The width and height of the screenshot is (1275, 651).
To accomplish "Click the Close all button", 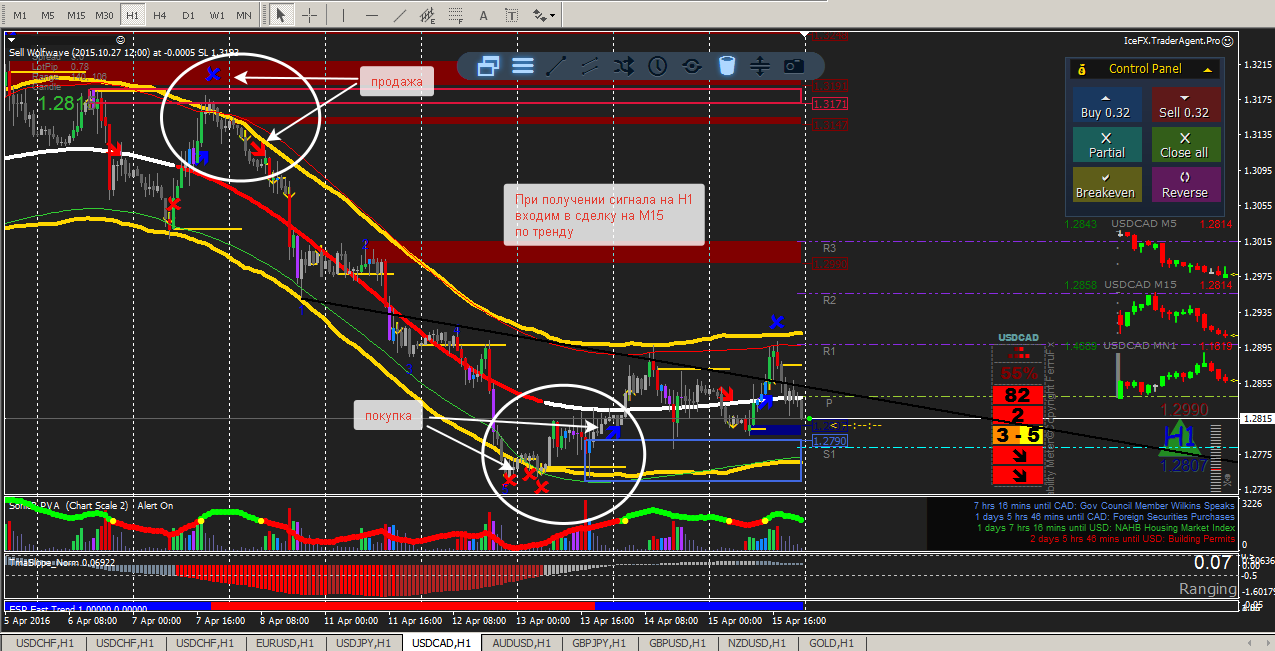I will [x=1184, y=145].
